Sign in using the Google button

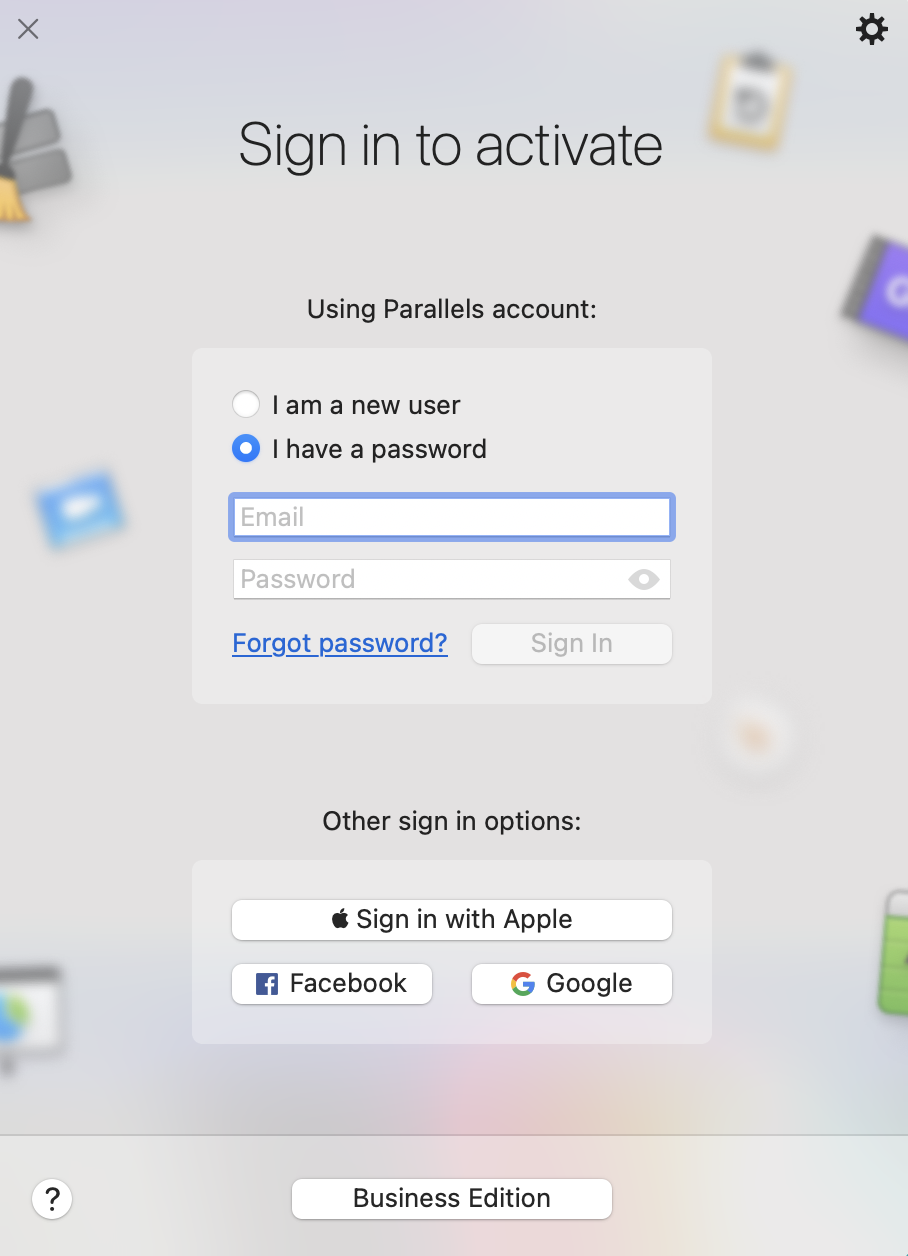[572, 984]
